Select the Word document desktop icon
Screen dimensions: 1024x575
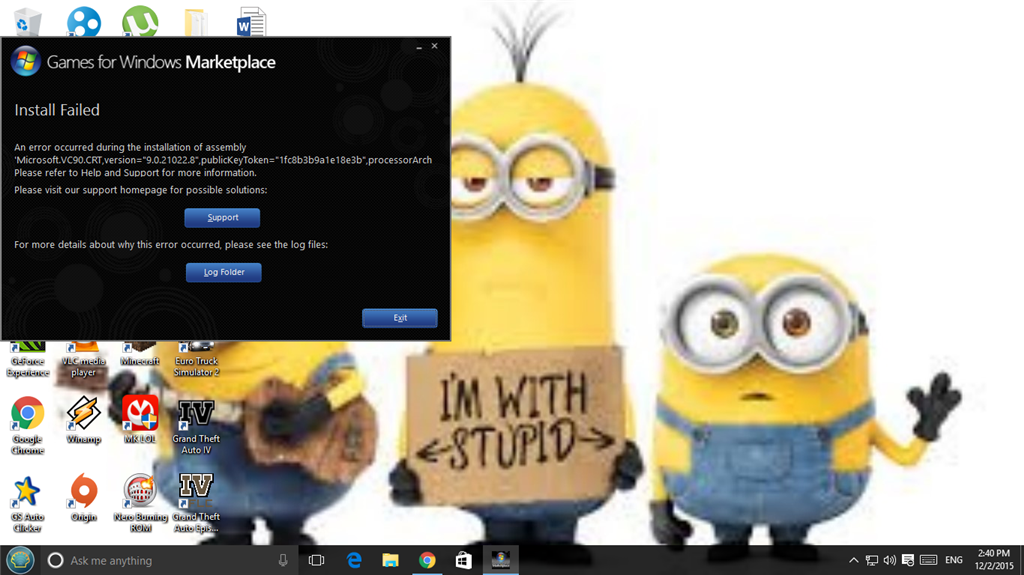[x=251, y=22]
